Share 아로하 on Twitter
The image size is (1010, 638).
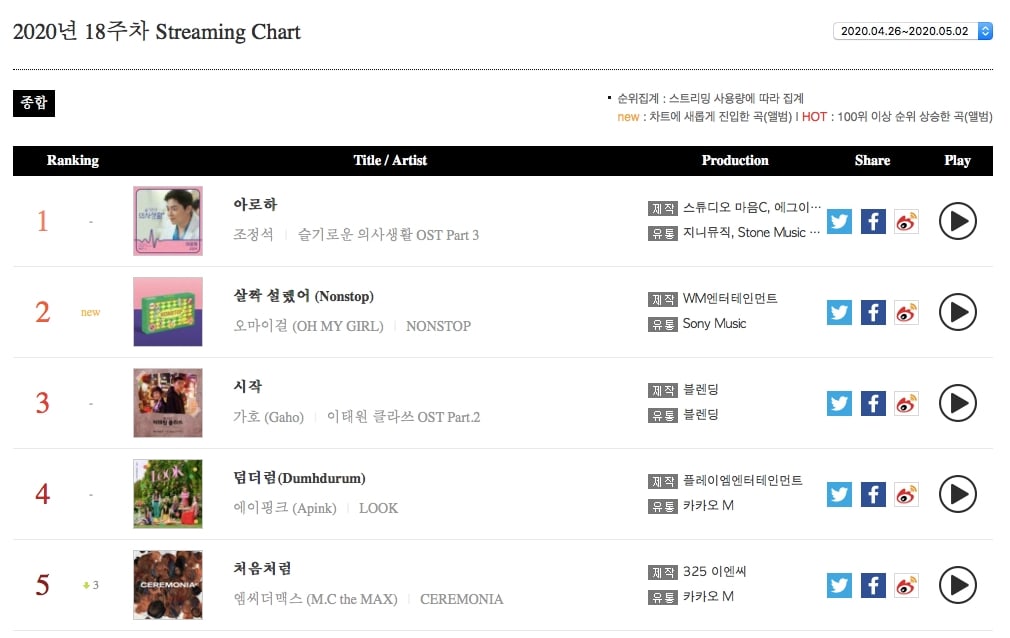(x=839, y=222)
